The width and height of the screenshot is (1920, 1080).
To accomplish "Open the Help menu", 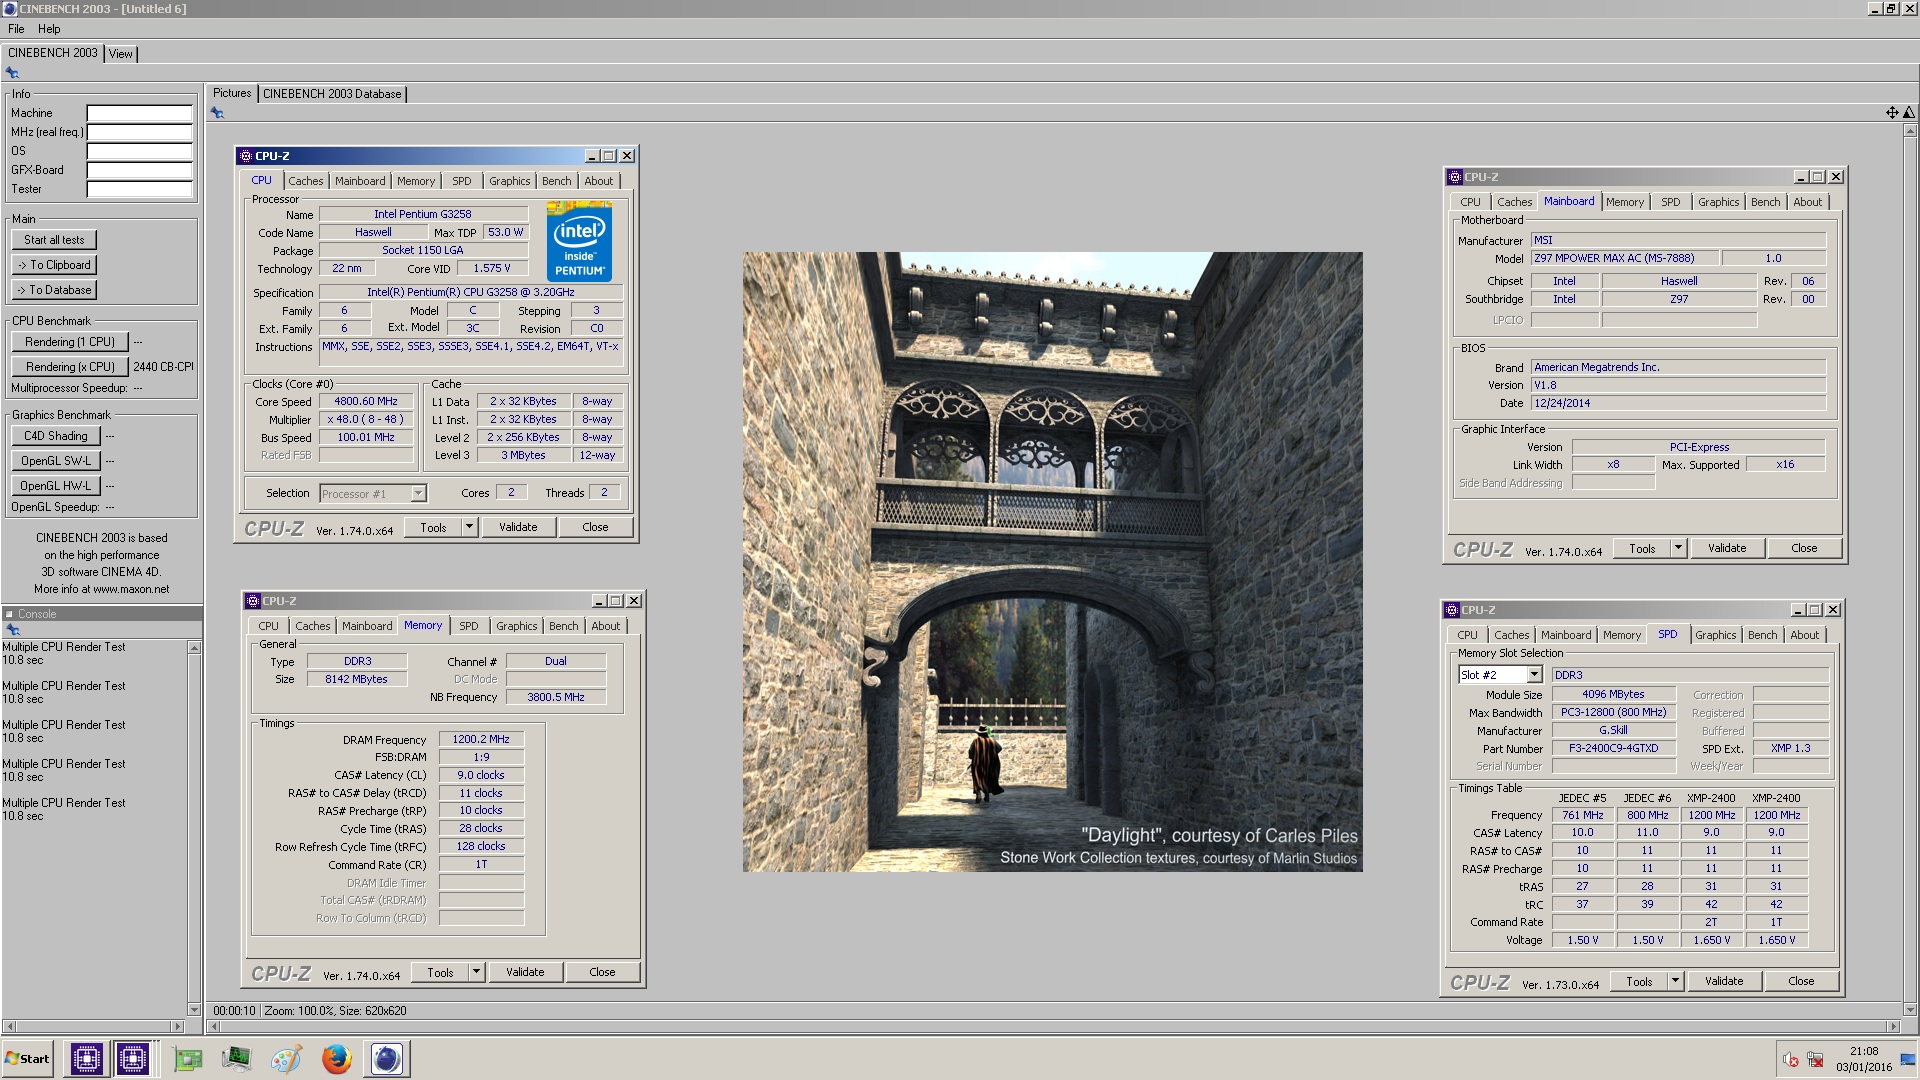I will (49, 29).
